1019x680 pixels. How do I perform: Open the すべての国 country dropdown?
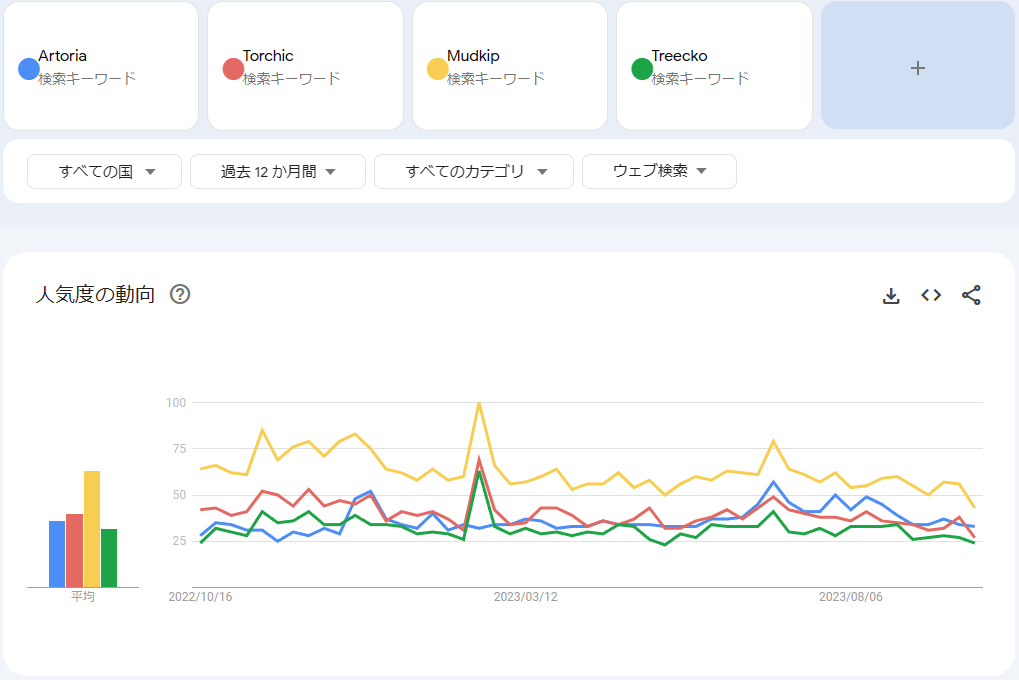(105, 171)
